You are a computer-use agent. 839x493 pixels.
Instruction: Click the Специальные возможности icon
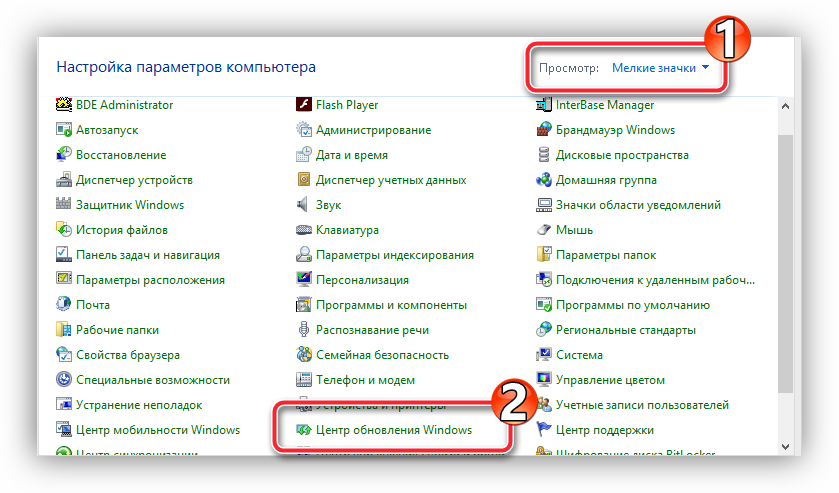click(x=64, y=380)
